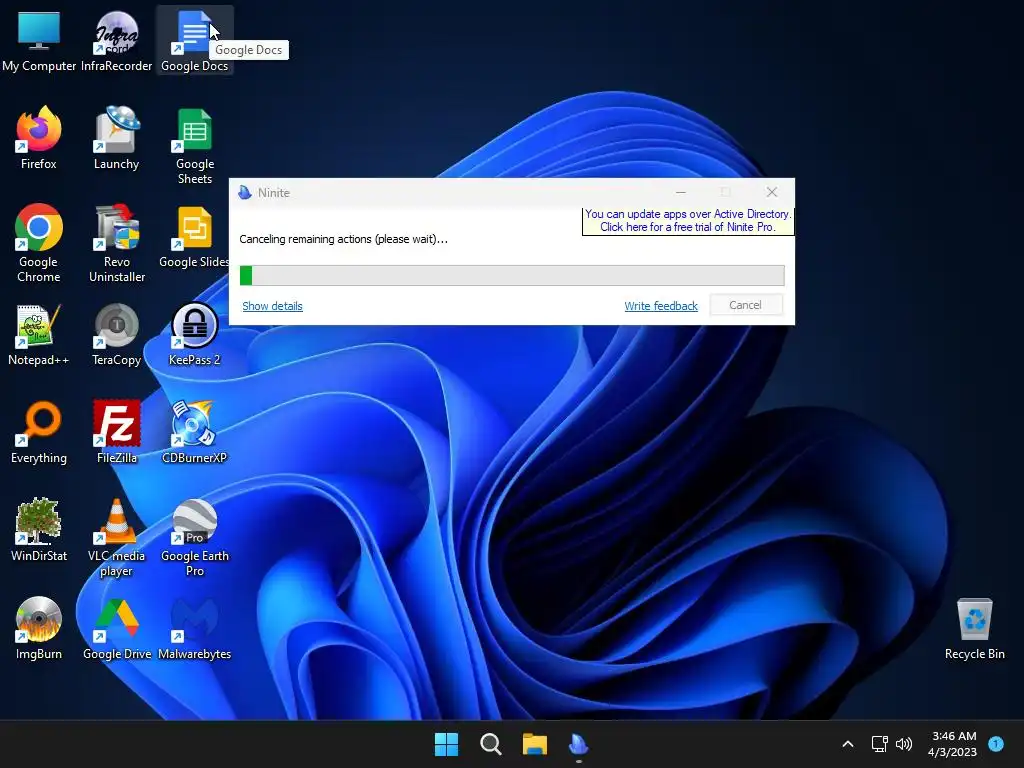Open the Windows Start menu
1024x768 pixels.
pos(447,744)
